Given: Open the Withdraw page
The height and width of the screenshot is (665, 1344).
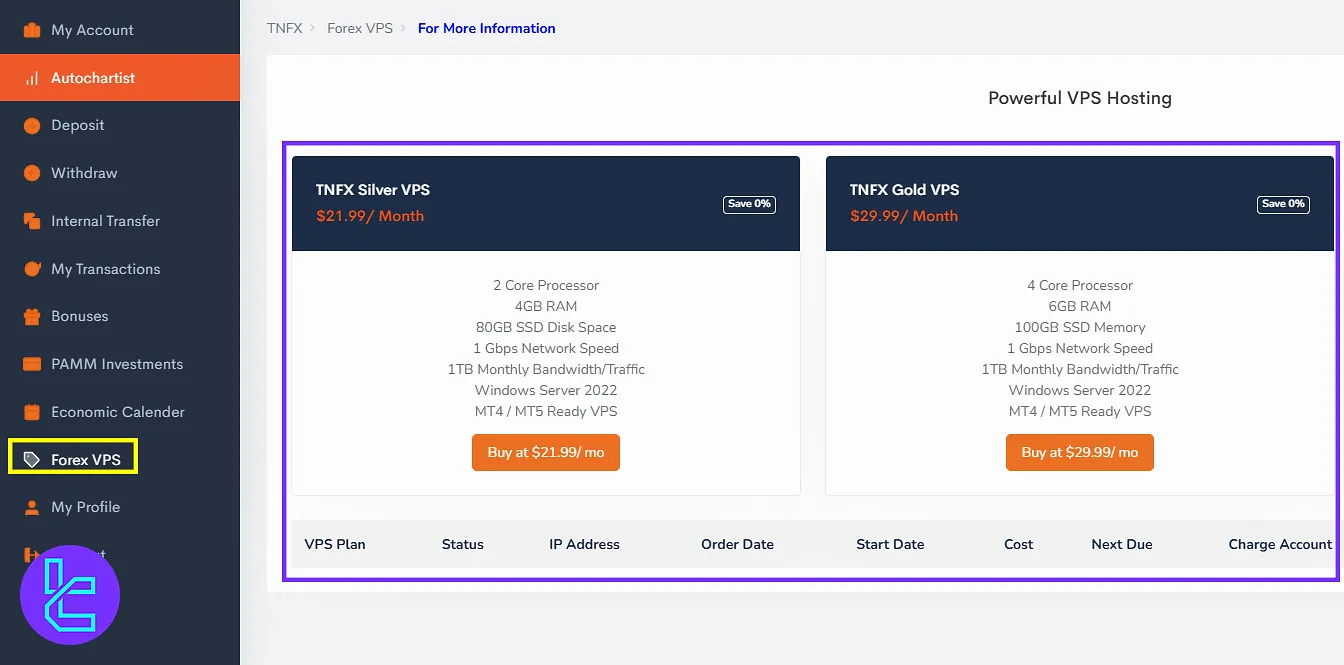Looking at the screenshot, I should tap(120, 173).
